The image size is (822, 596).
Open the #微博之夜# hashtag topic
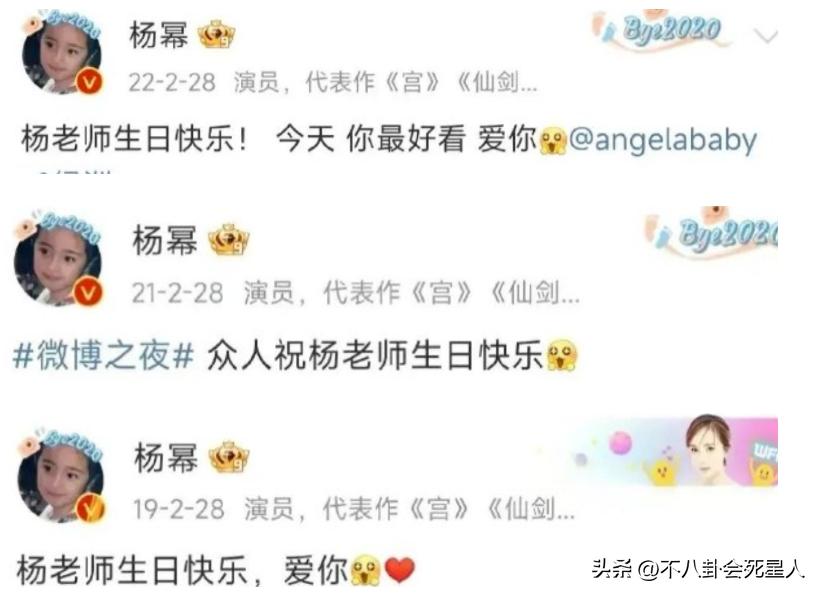coord(103,355)
